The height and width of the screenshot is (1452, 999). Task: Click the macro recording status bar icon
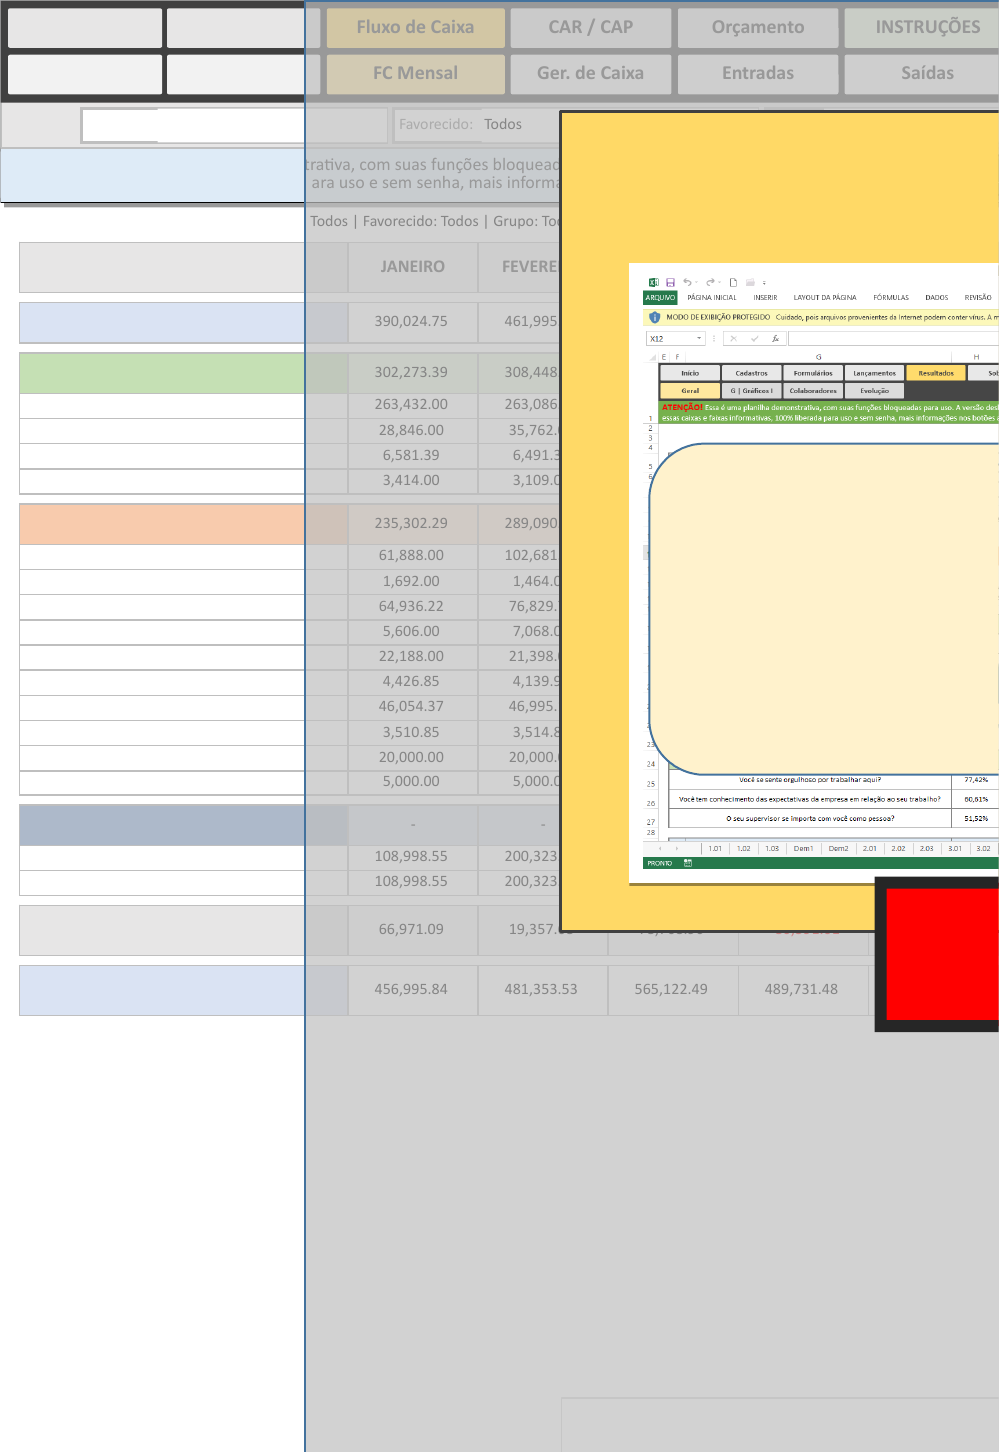(x=688, y=863)
